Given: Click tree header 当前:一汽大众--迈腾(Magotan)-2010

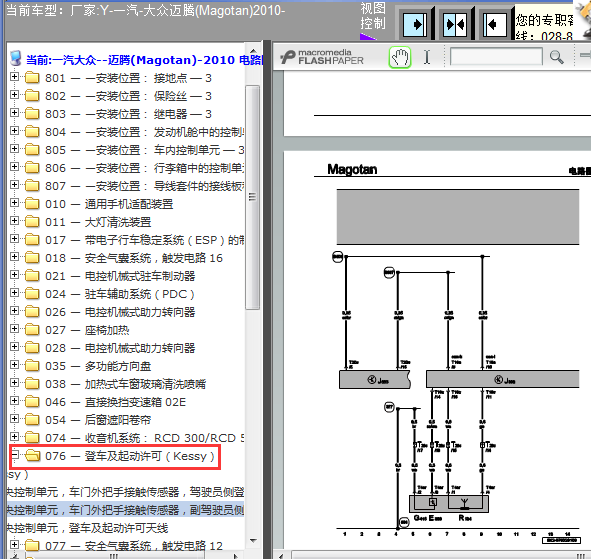Looking at the screenshot, I should pyautogui.click(x=144, y=60).
